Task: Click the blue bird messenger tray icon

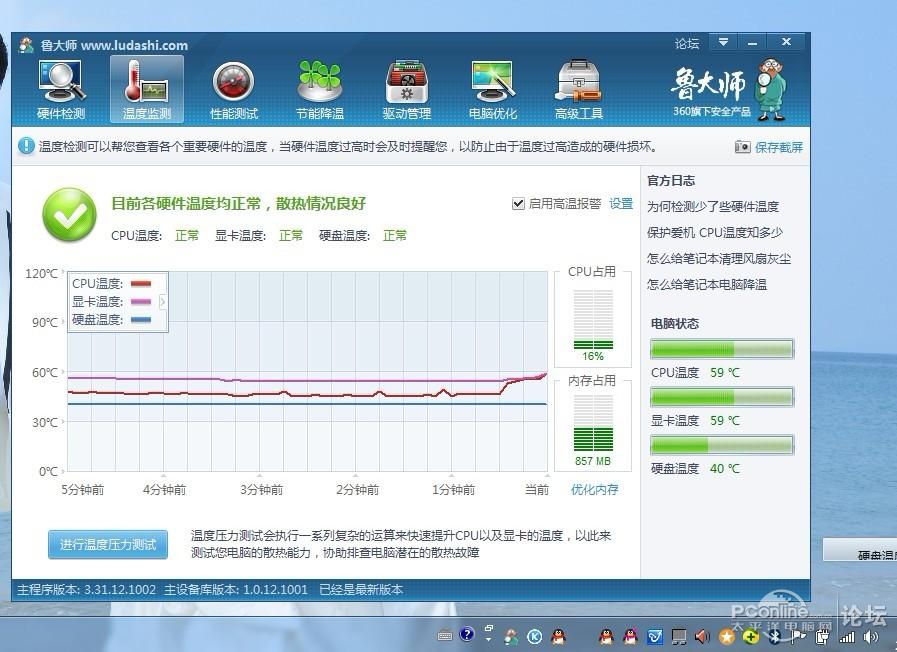Action: [x=655, y=637]
